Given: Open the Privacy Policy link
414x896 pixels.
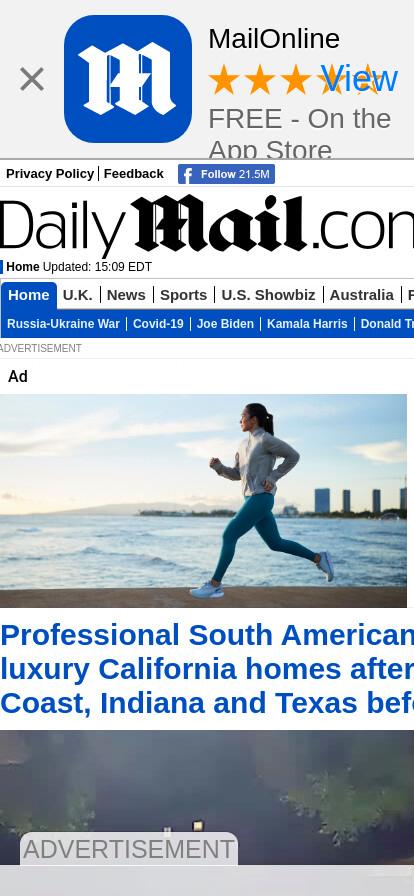Looking at the screenshot, I should point(50,174).
